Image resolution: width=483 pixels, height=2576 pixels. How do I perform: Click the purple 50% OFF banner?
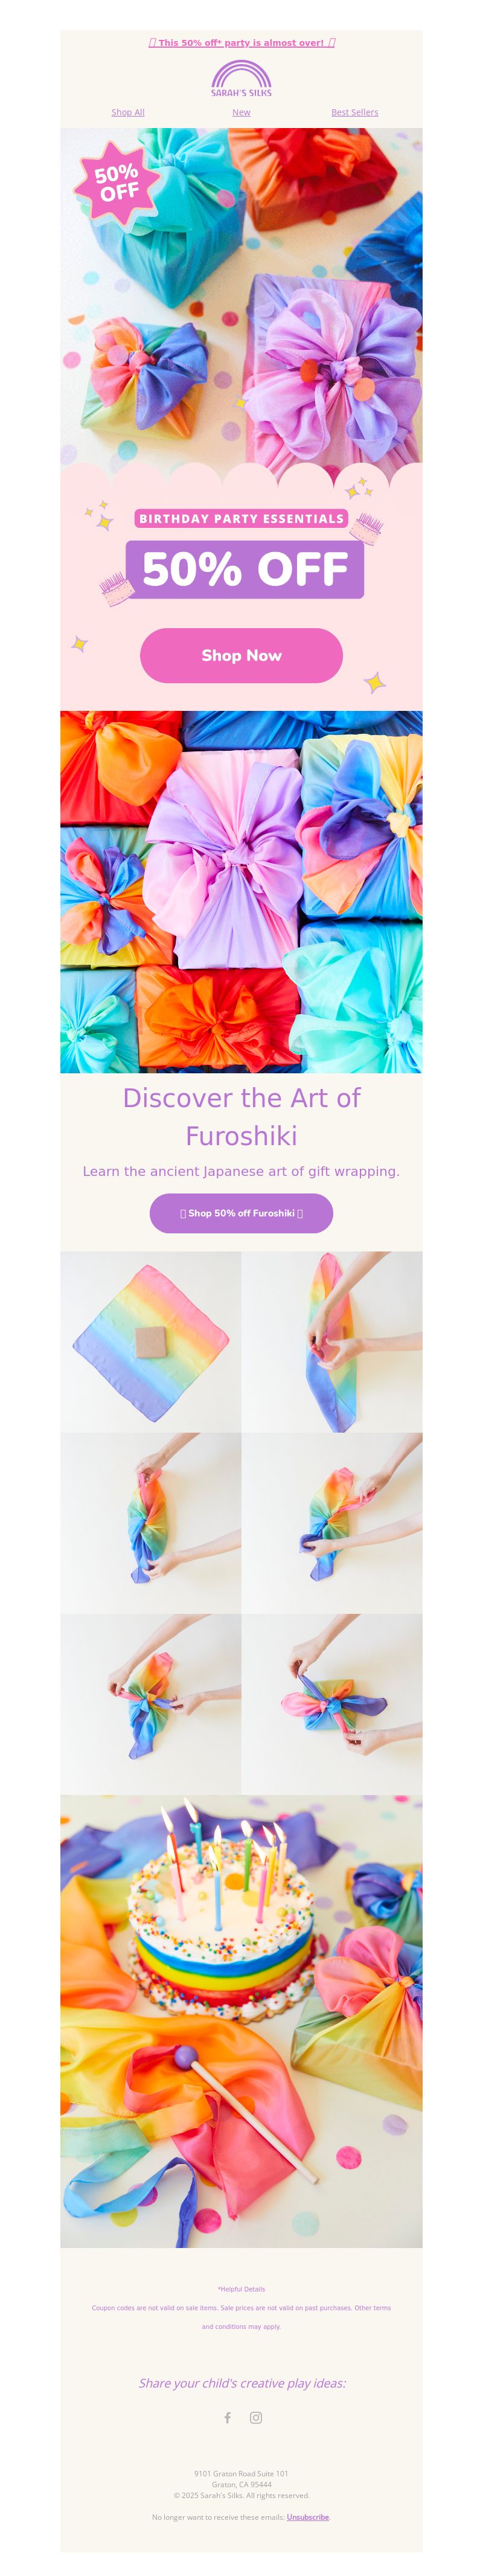[245, 569]
